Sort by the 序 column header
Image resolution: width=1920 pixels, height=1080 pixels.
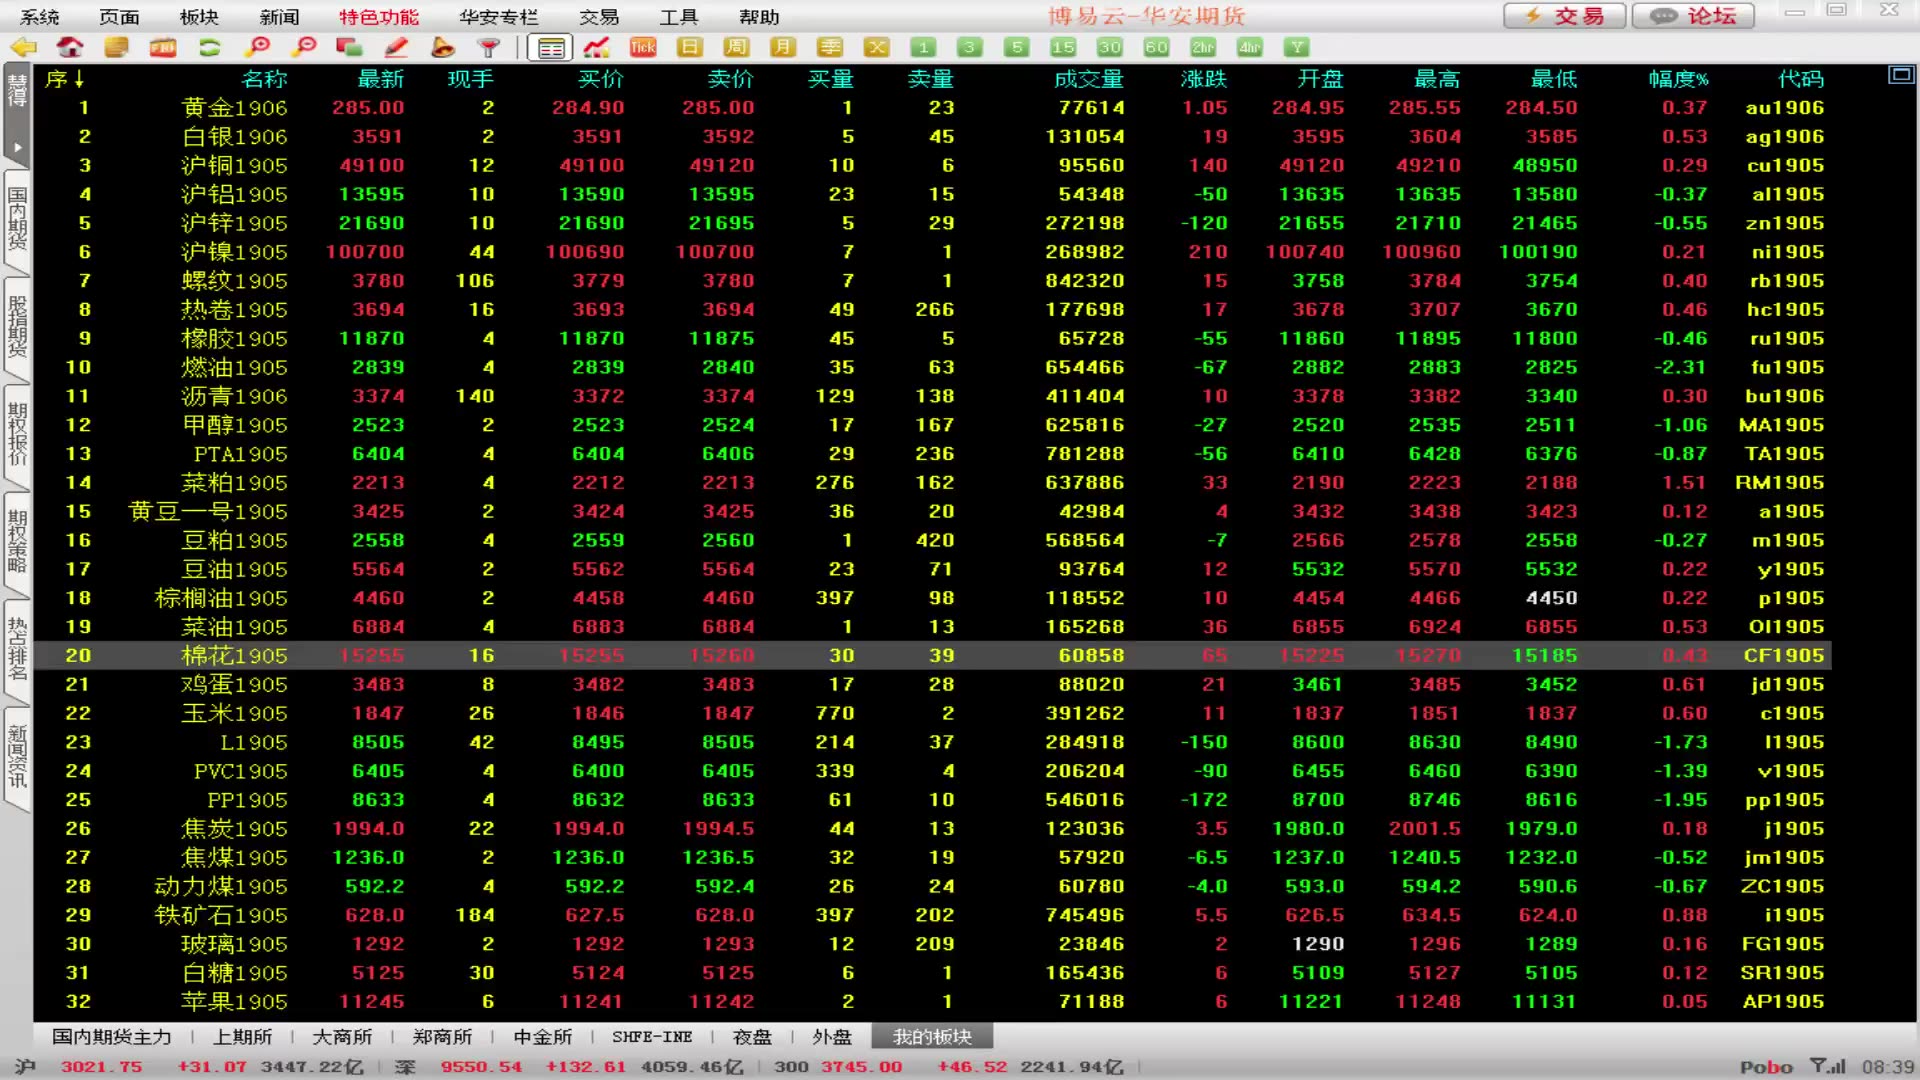tap(64, 79)
